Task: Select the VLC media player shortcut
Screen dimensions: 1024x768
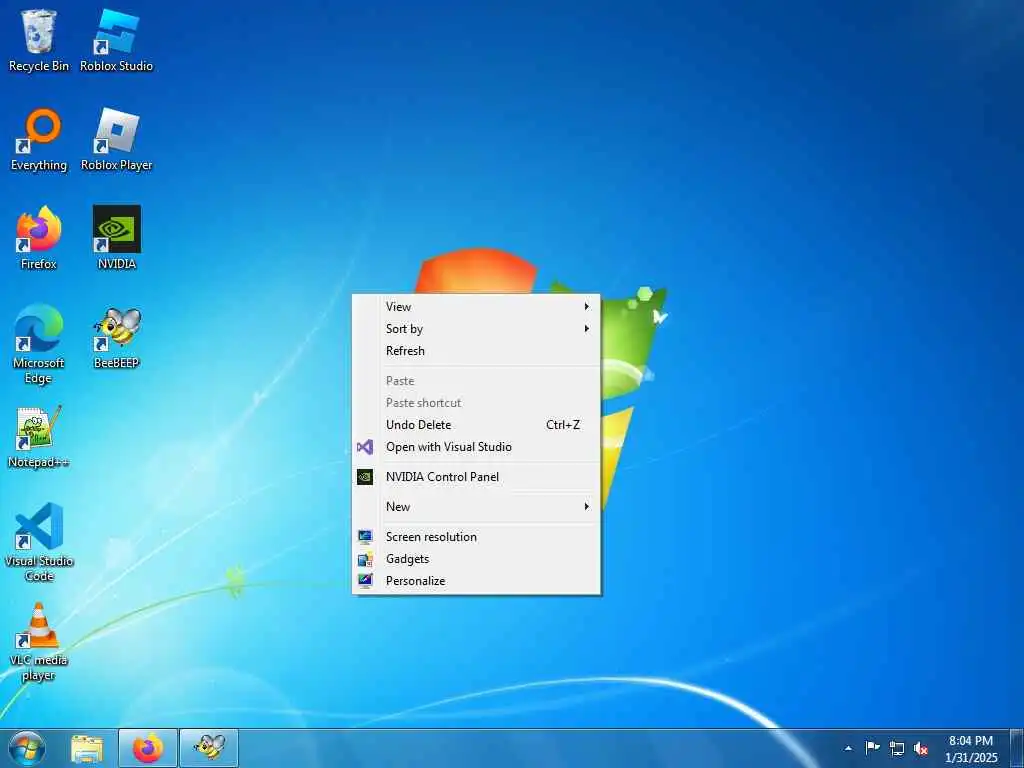Action: click(x=39, y=642)
